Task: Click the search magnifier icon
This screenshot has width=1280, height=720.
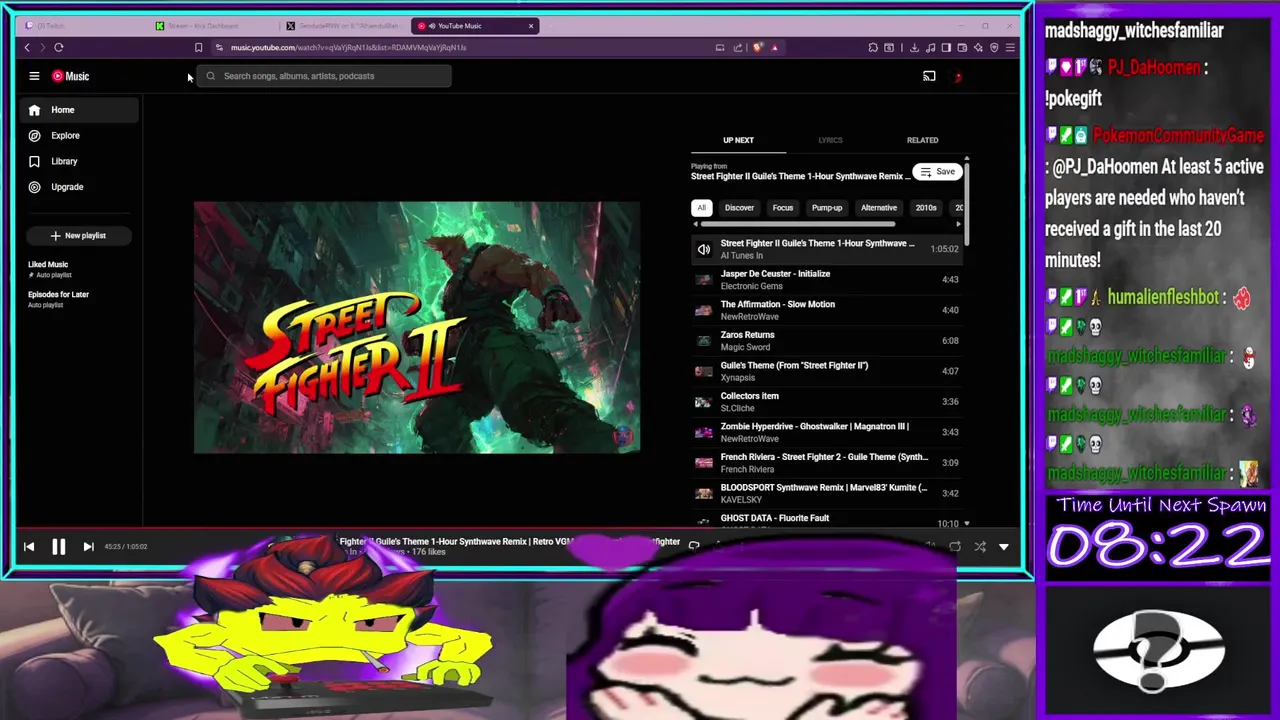Action: (x=211, y=76)
